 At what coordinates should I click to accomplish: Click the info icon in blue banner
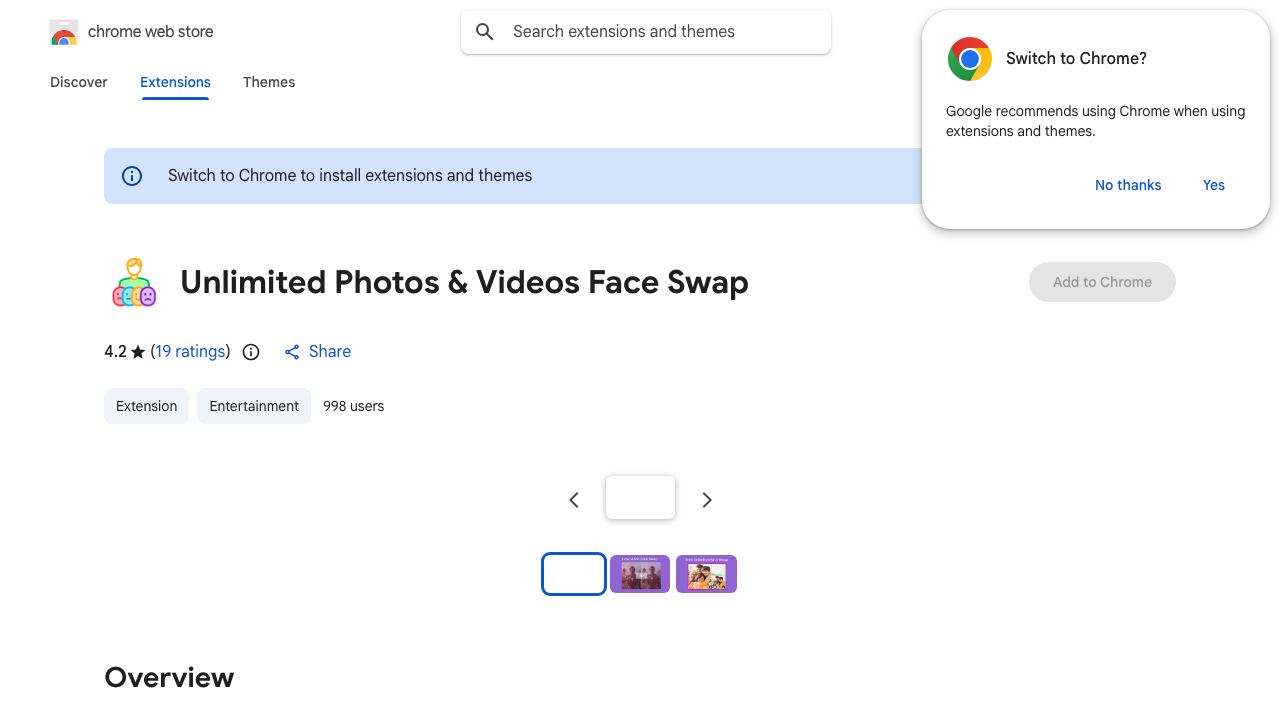coord(132,176)
